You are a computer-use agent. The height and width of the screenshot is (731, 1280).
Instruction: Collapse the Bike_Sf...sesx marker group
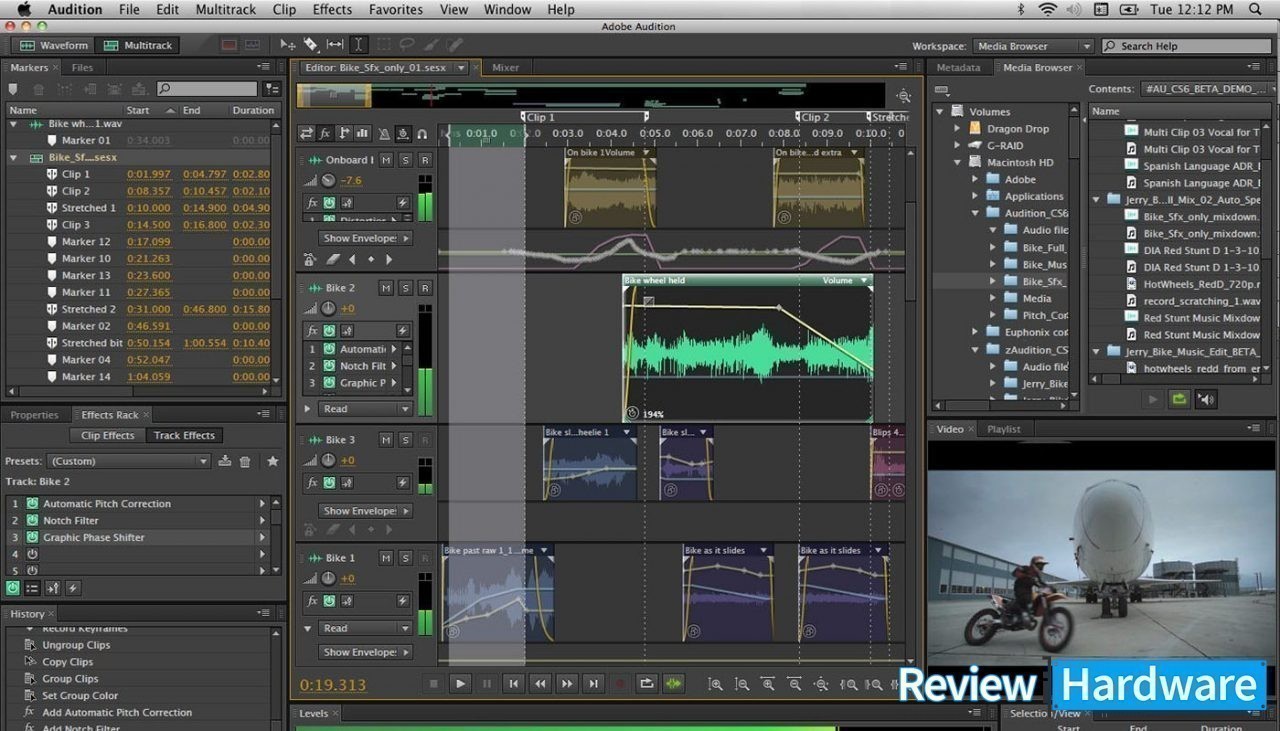click(x=14, y=158)
